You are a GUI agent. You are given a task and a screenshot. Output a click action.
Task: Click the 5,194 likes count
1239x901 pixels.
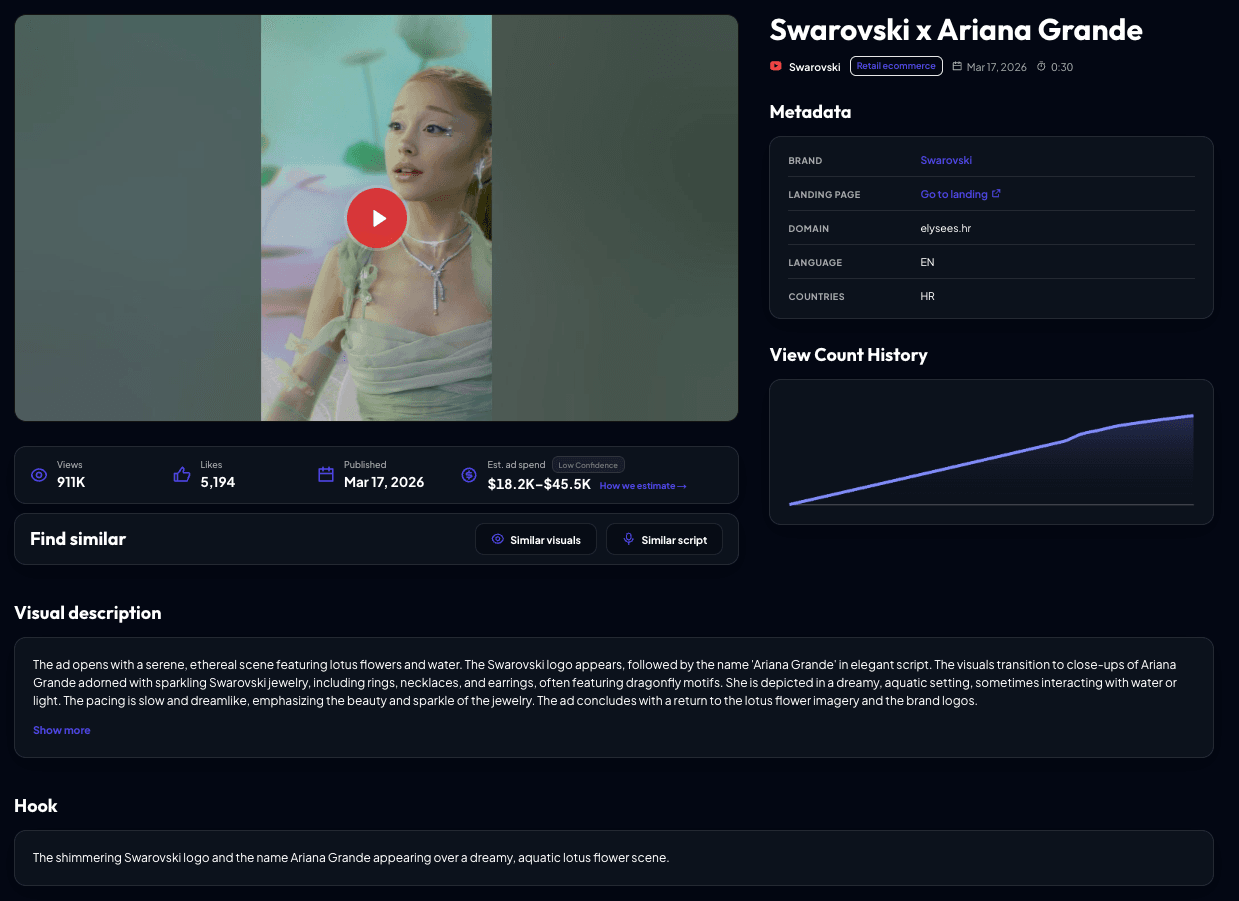pyautogui.click(x=218, y=483)
